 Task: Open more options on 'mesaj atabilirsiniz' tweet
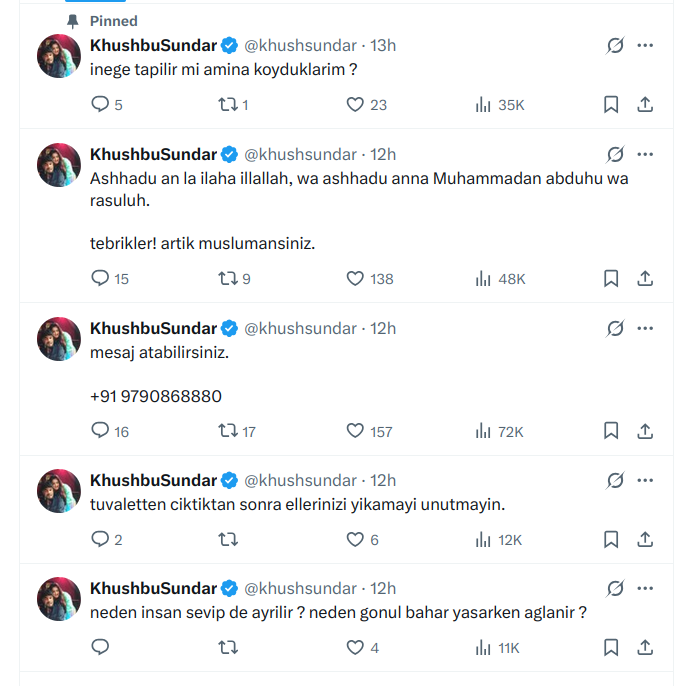point(645,328)
